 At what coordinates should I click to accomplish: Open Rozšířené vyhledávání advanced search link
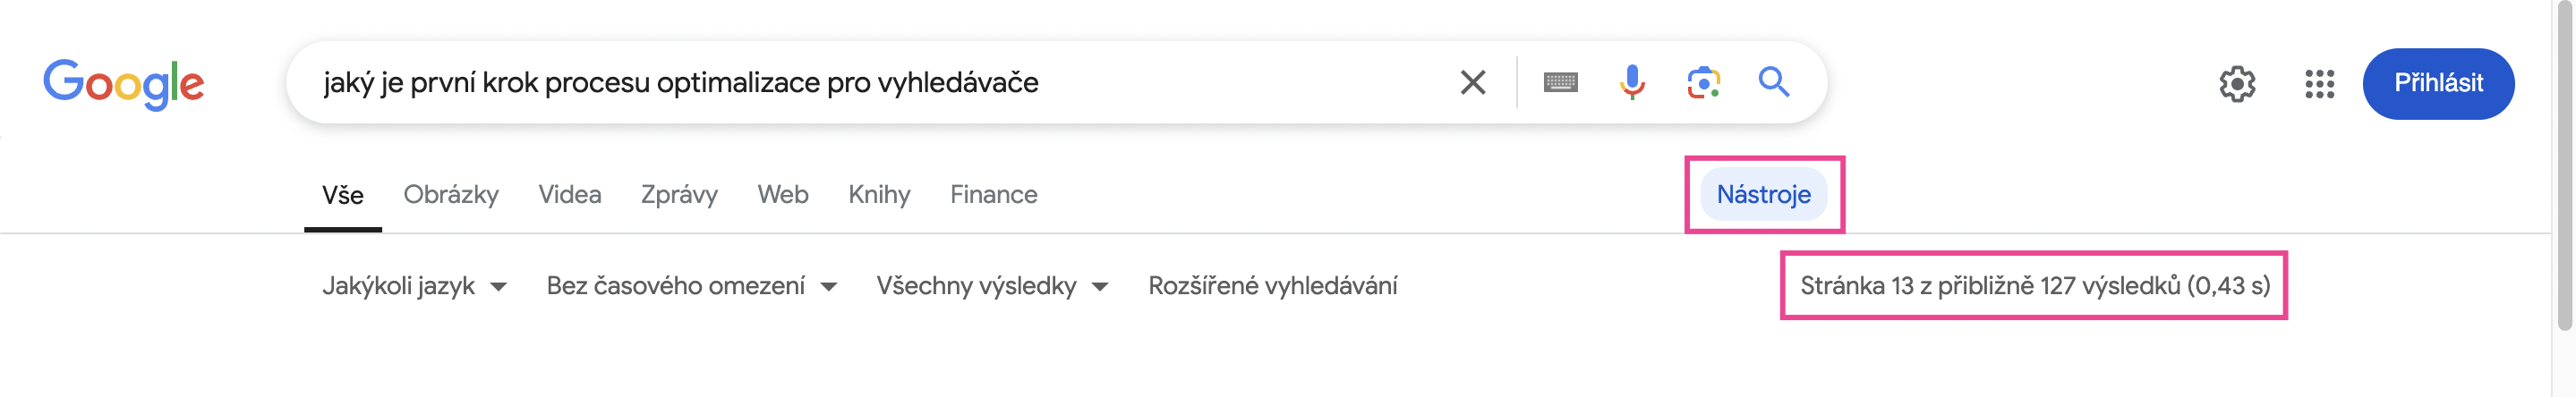click(1272, 286)
